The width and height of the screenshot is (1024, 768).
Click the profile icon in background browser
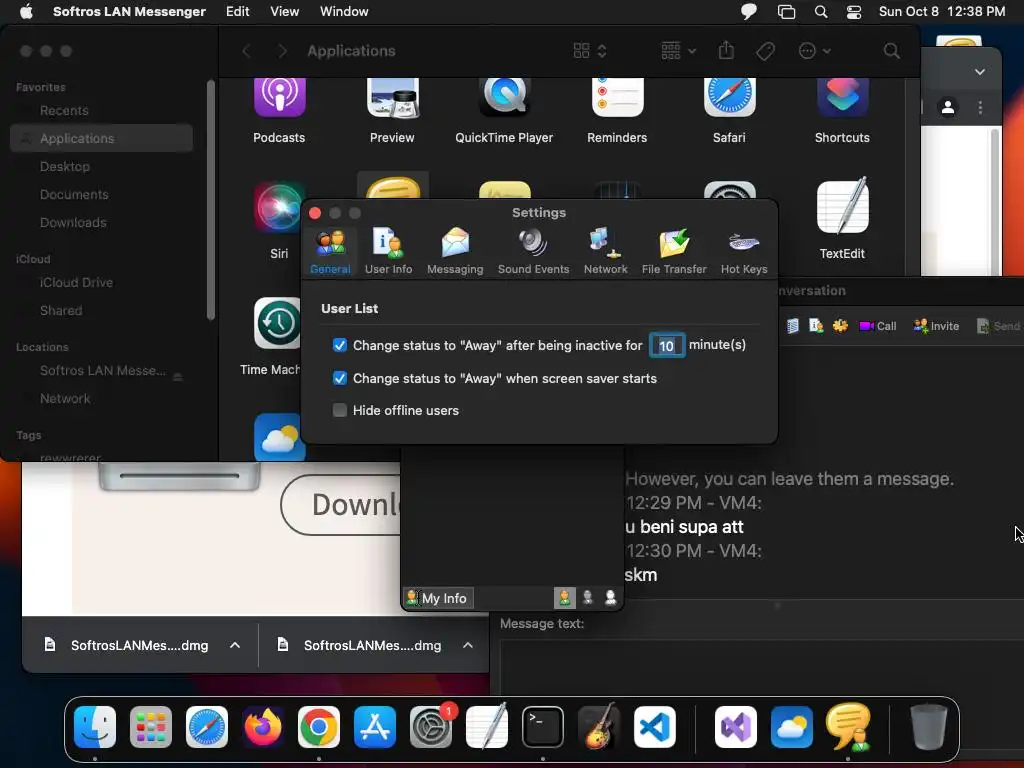[x=948, y=107]
